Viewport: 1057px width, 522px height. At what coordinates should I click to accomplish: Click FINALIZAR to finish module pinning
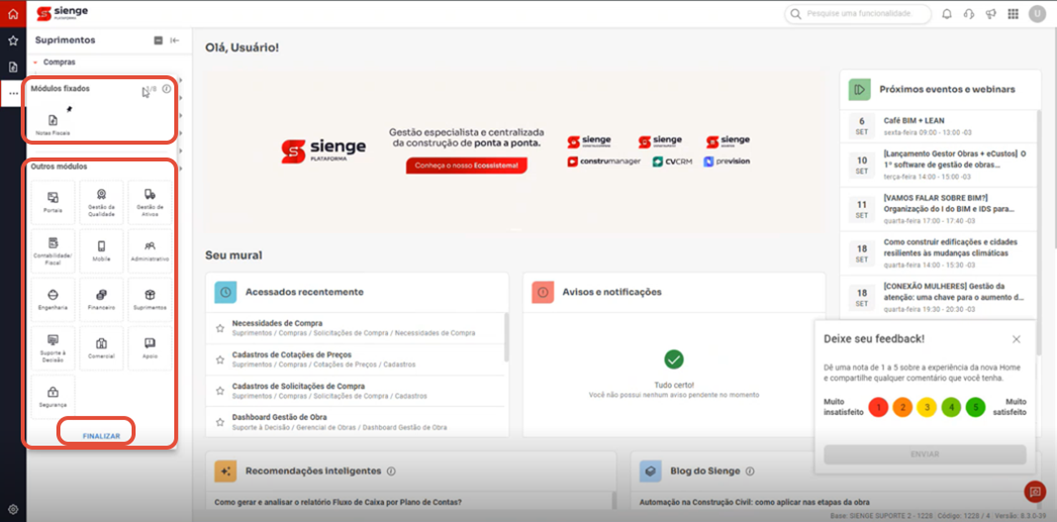pos(101,436)
